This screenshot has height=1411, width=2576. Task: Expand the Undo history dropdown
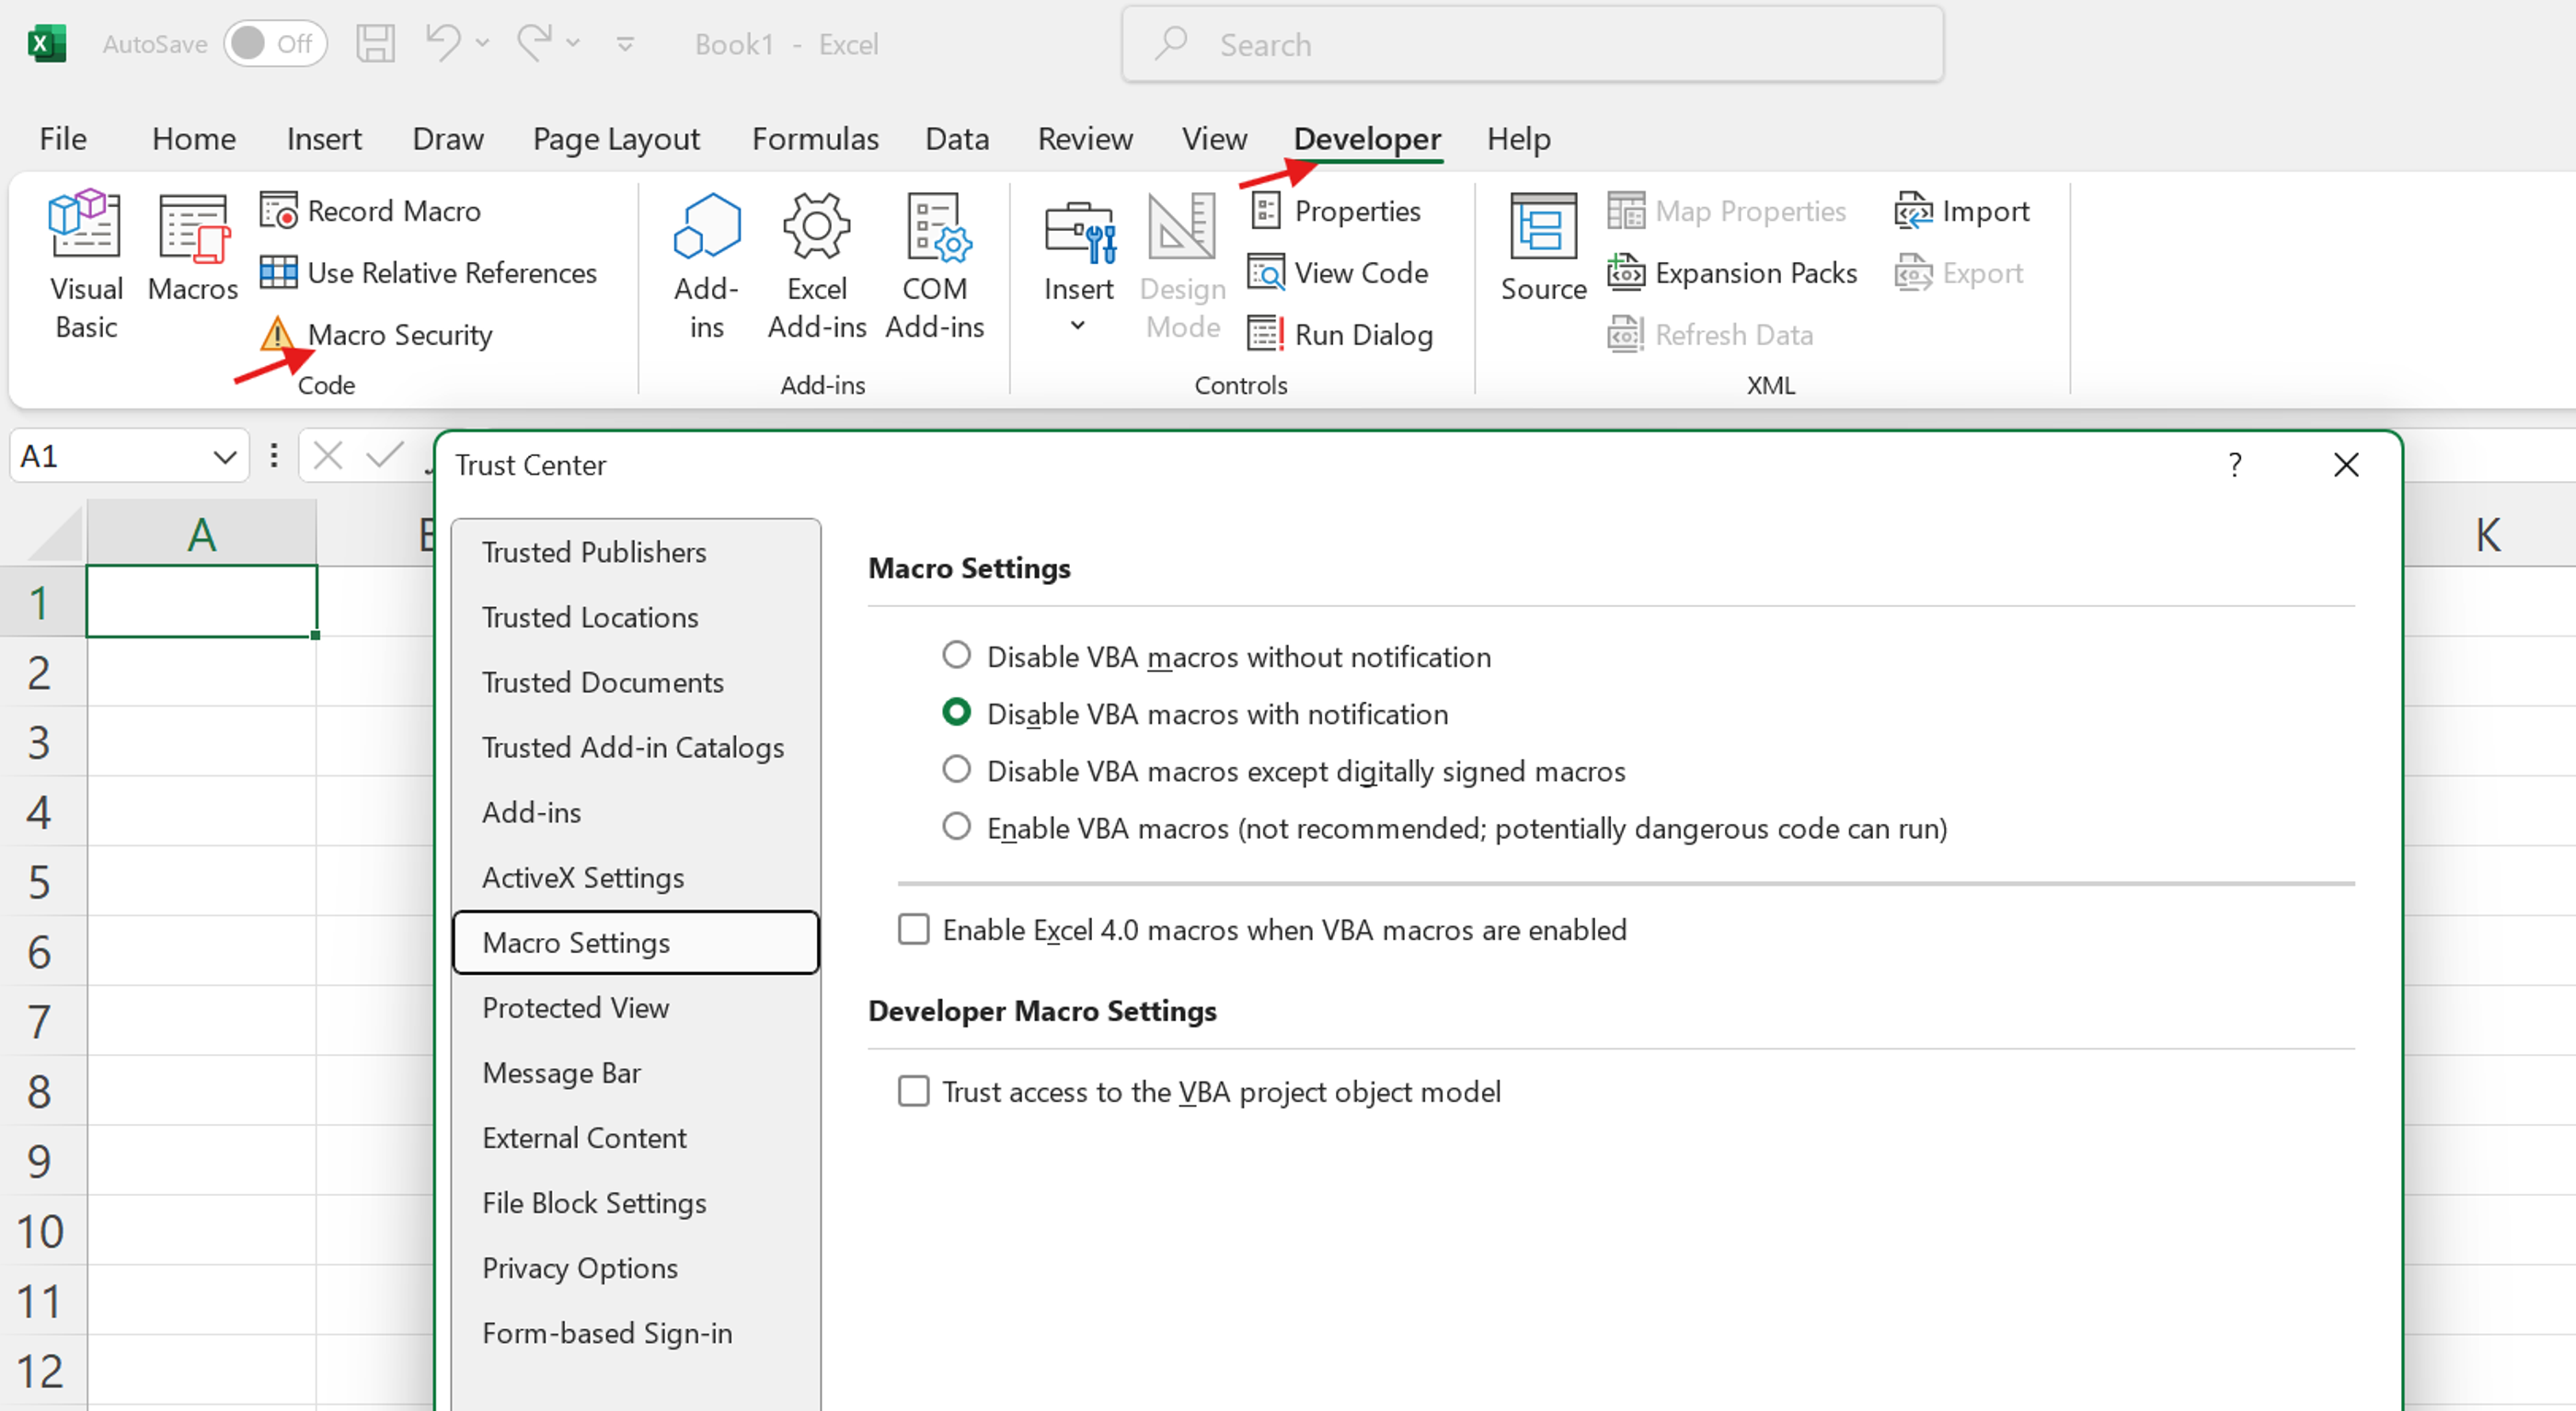coord(483,43)
